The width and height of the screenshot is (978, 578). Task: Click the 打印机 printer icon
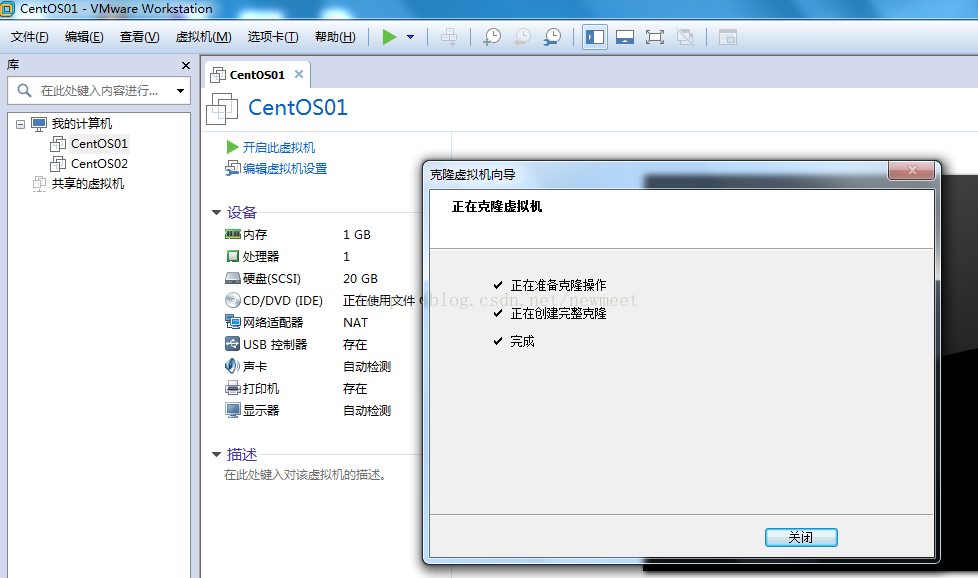click(x=233, y=388)
